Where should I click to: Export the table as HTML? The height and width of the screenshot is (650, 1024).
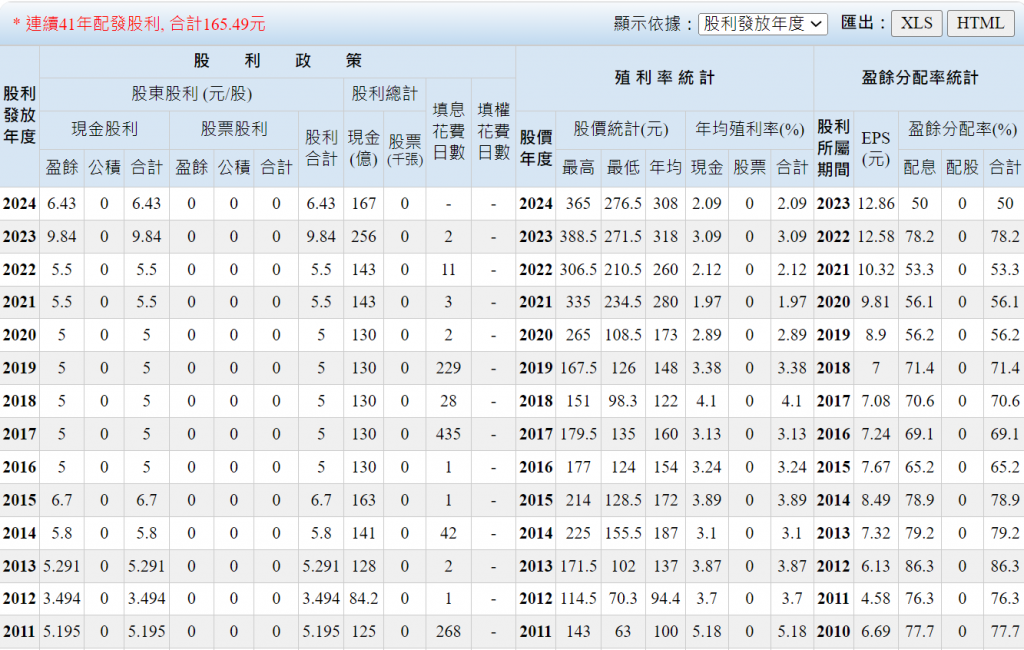tap(980, 23)
